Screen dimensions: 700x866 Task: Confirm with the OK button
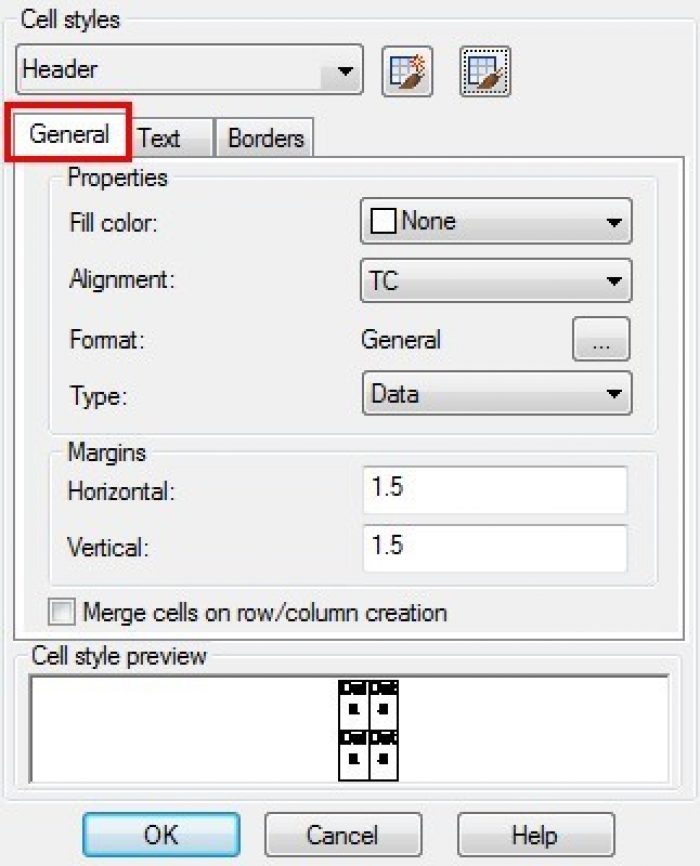pyautogui.click(x=161, y=835)
